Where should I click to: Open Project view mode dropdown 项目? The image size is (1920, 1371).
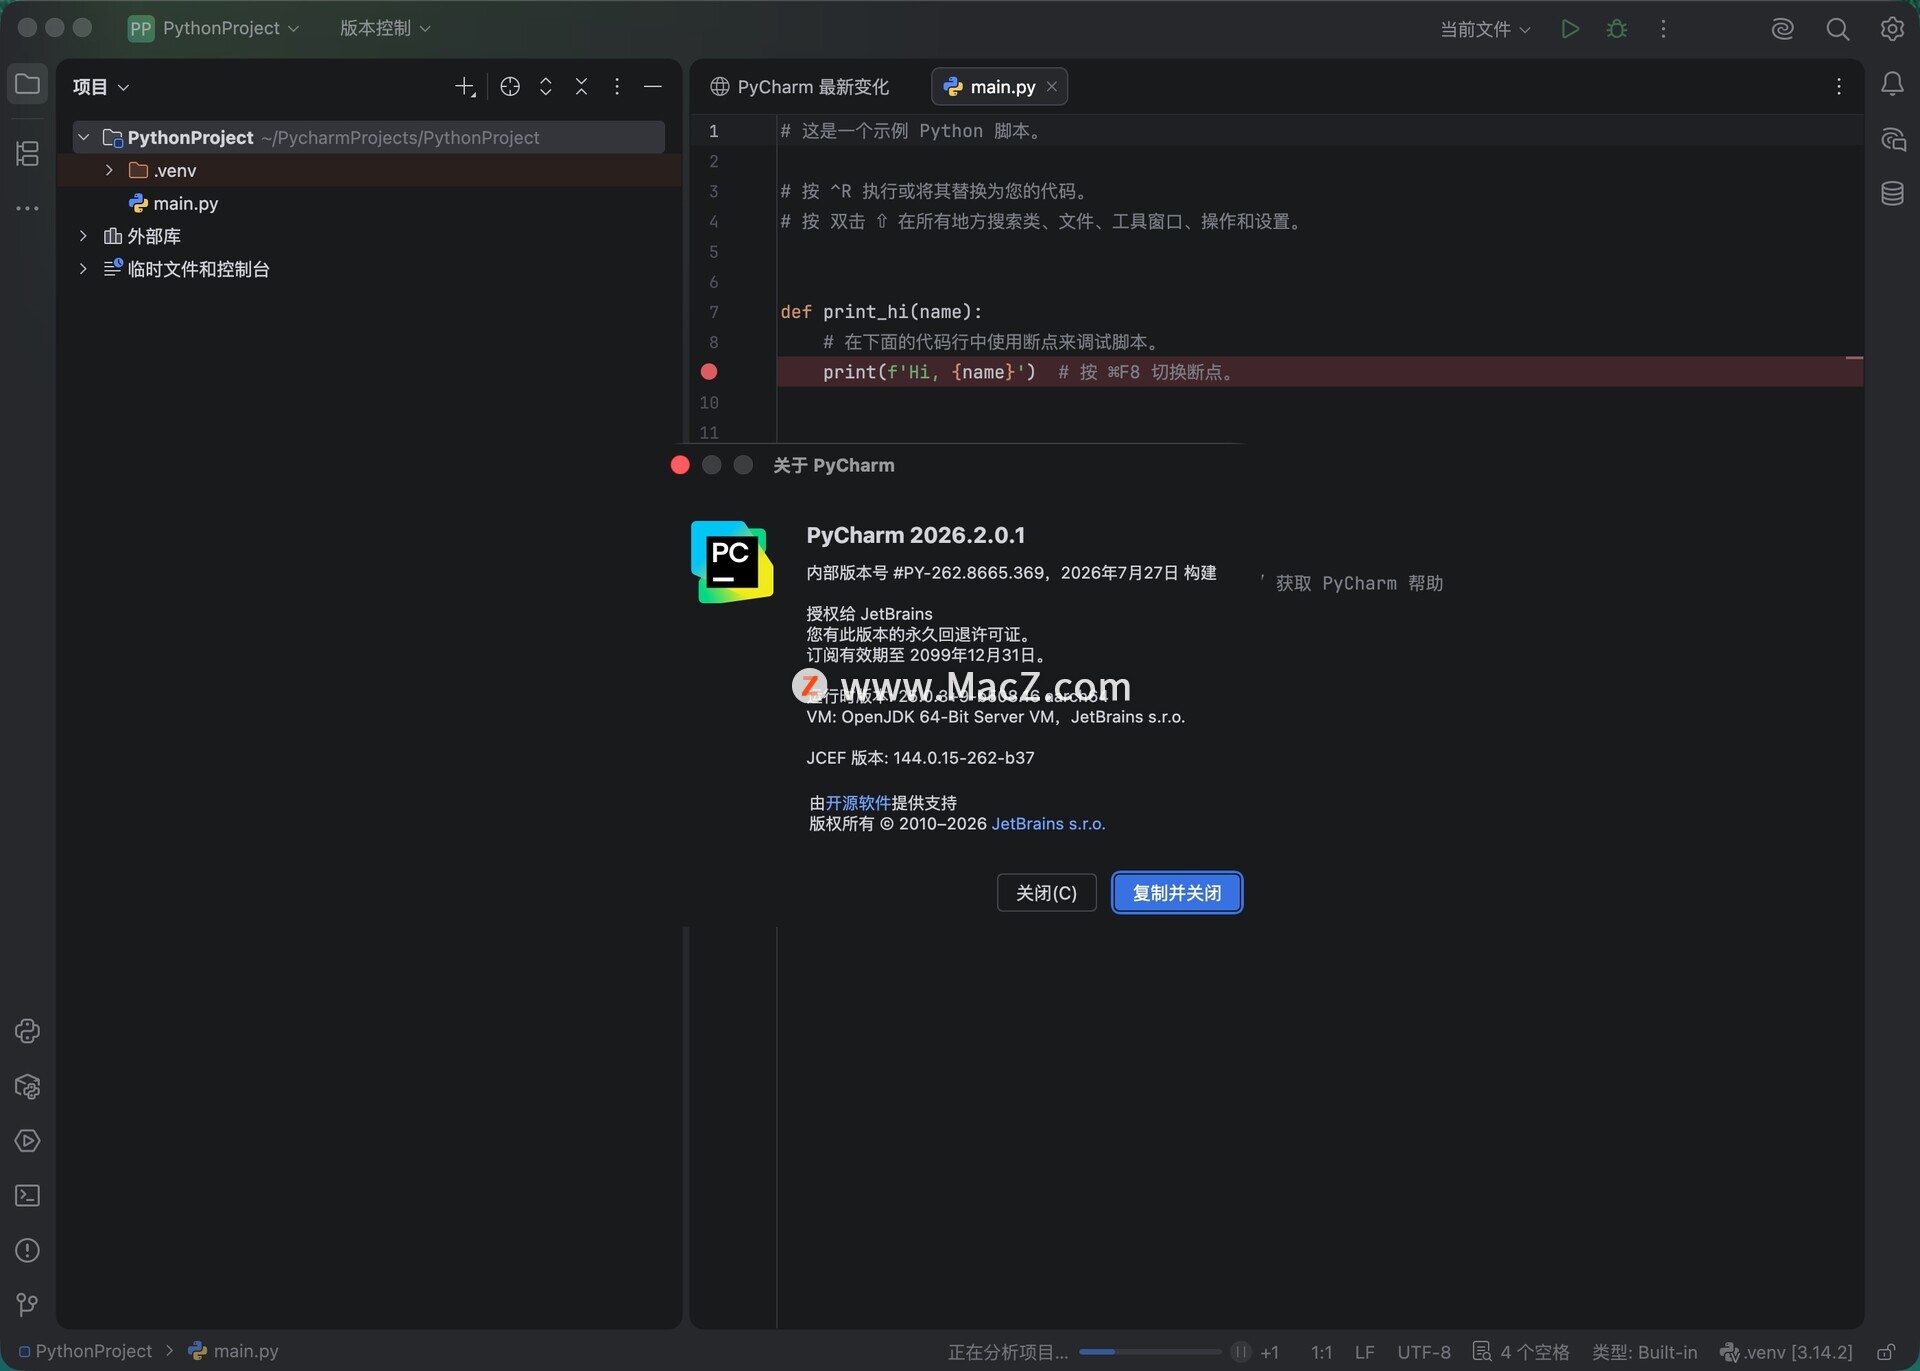tap(101, 87)
